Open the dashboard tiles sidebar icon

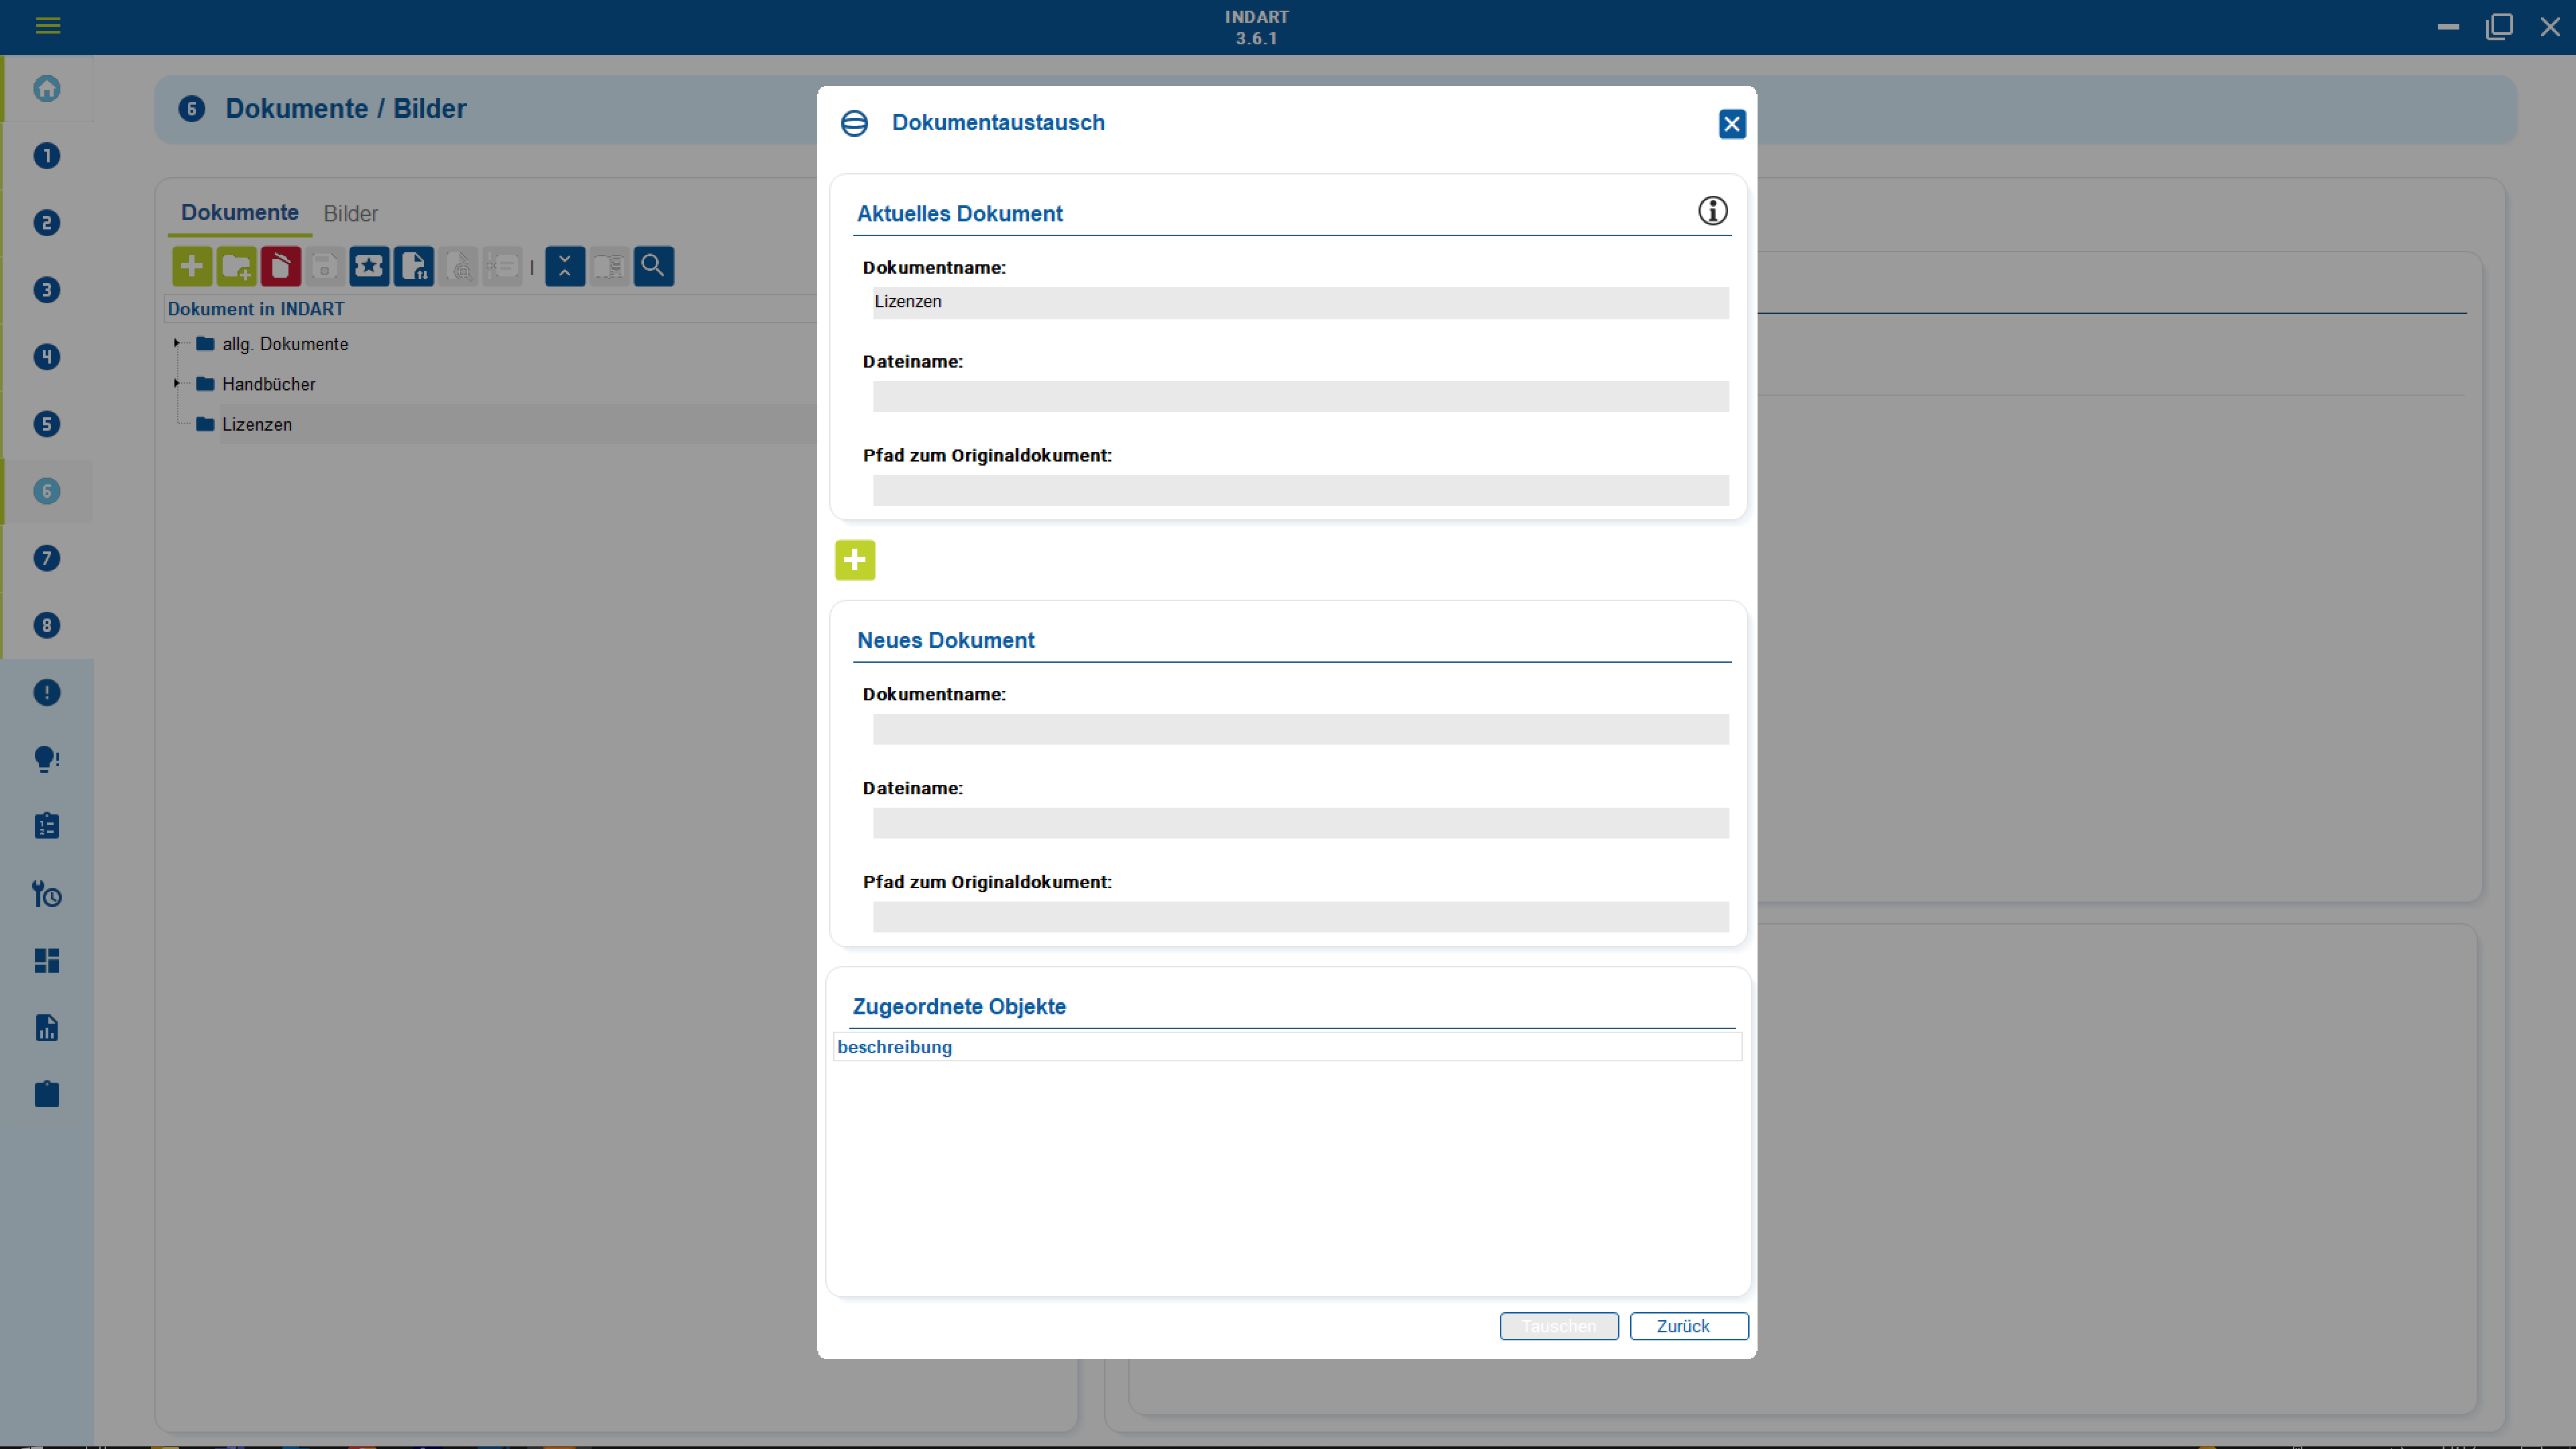point(47,960)
